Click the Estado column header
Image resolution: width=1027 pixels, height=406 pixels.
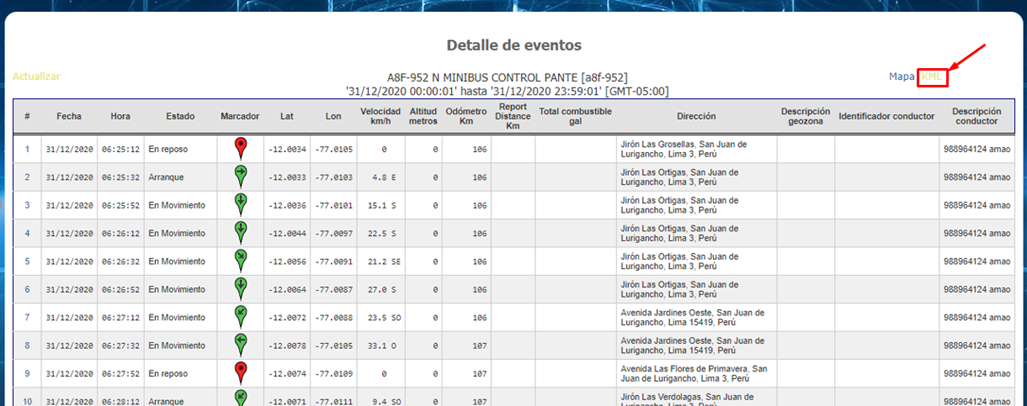click(x=180, y=116)
